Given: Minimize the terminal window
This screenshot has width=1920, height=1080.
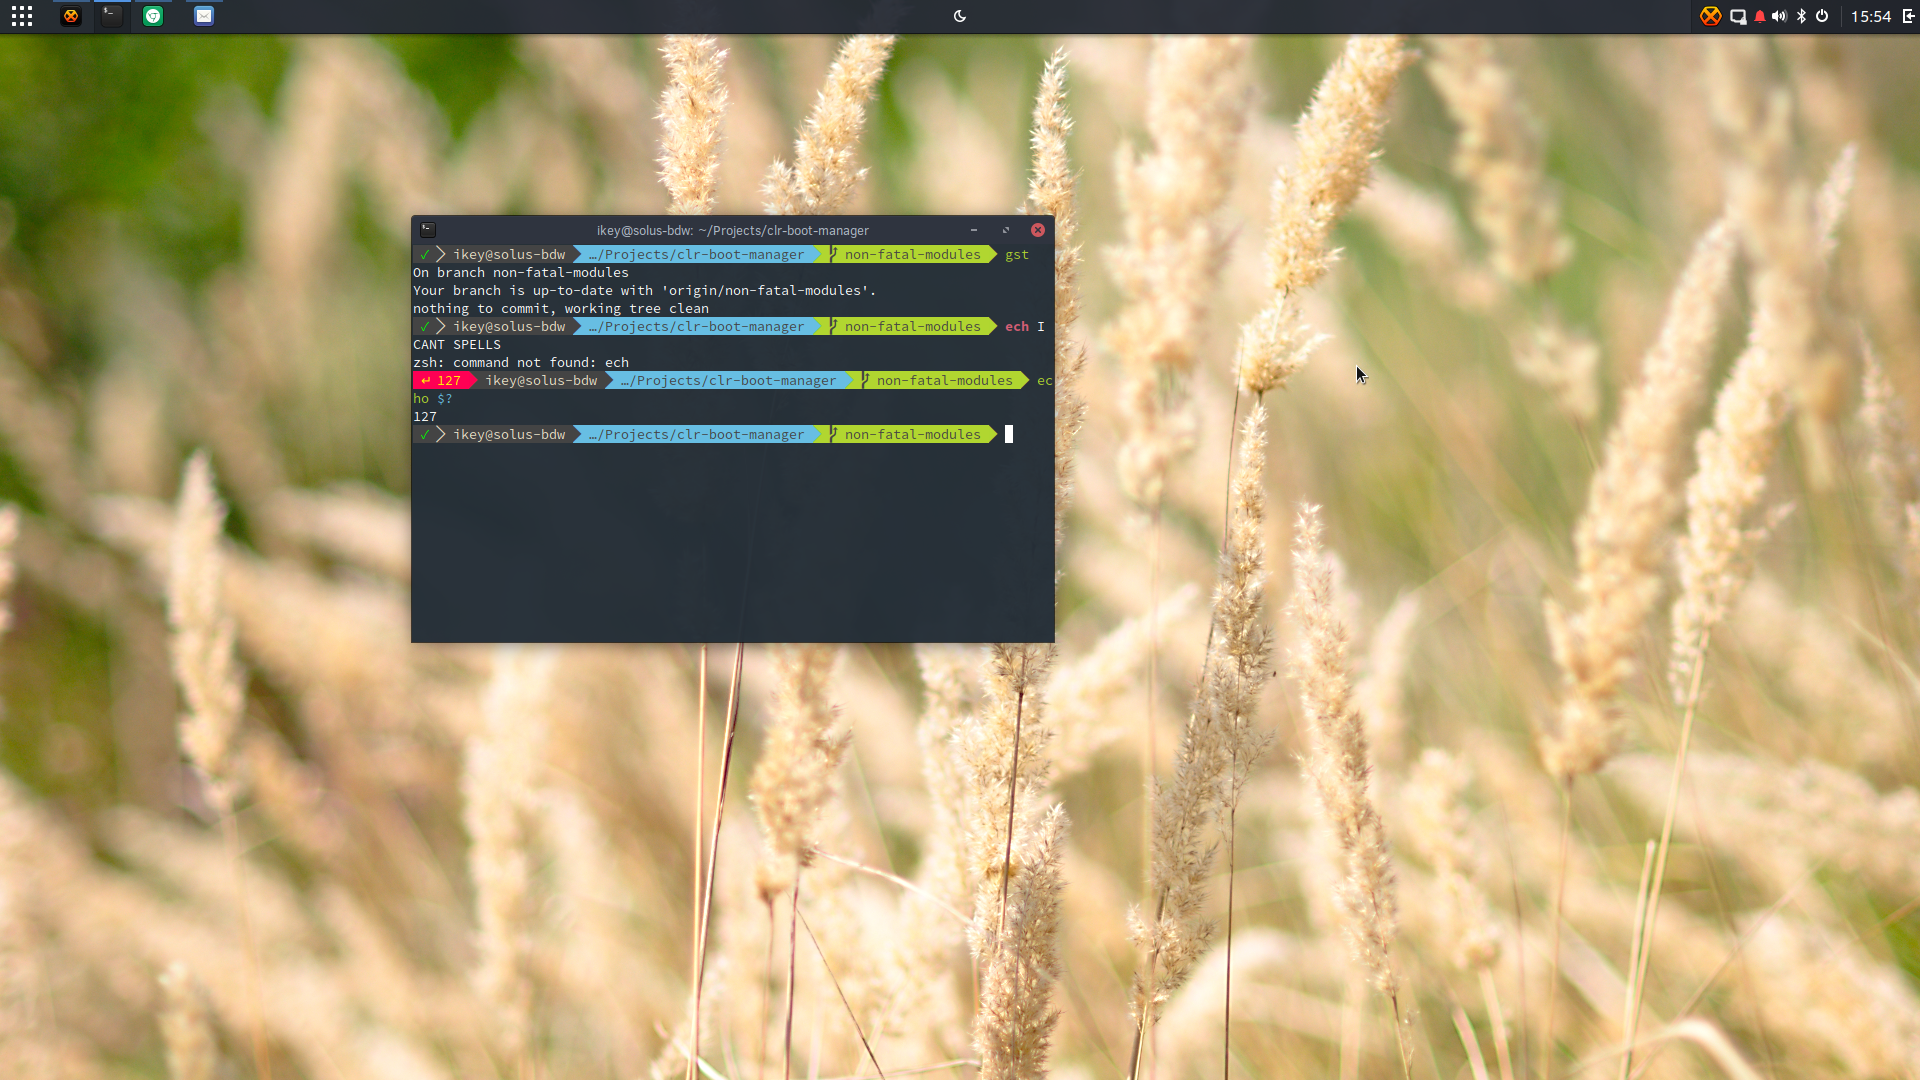Looking at the screenshot, I should 973,230.
